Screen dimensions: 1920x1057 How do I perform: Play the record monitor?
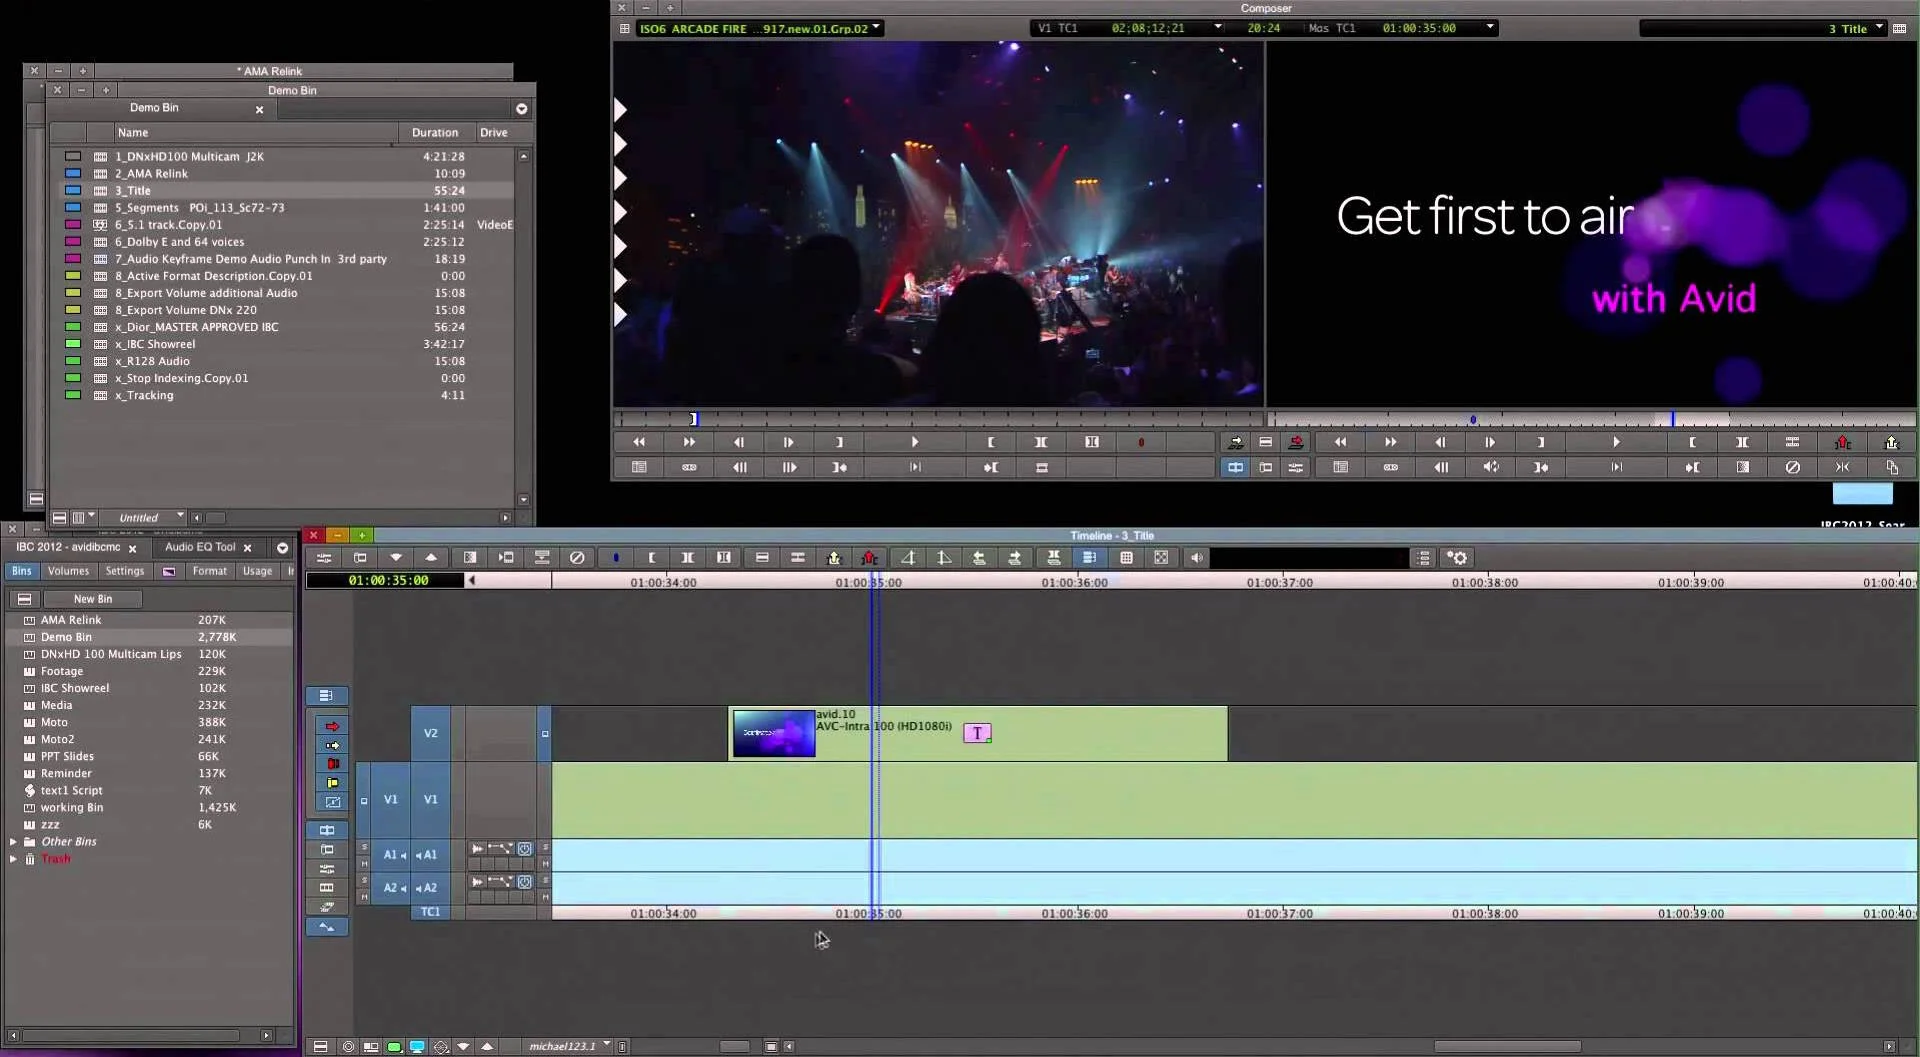1616,442
